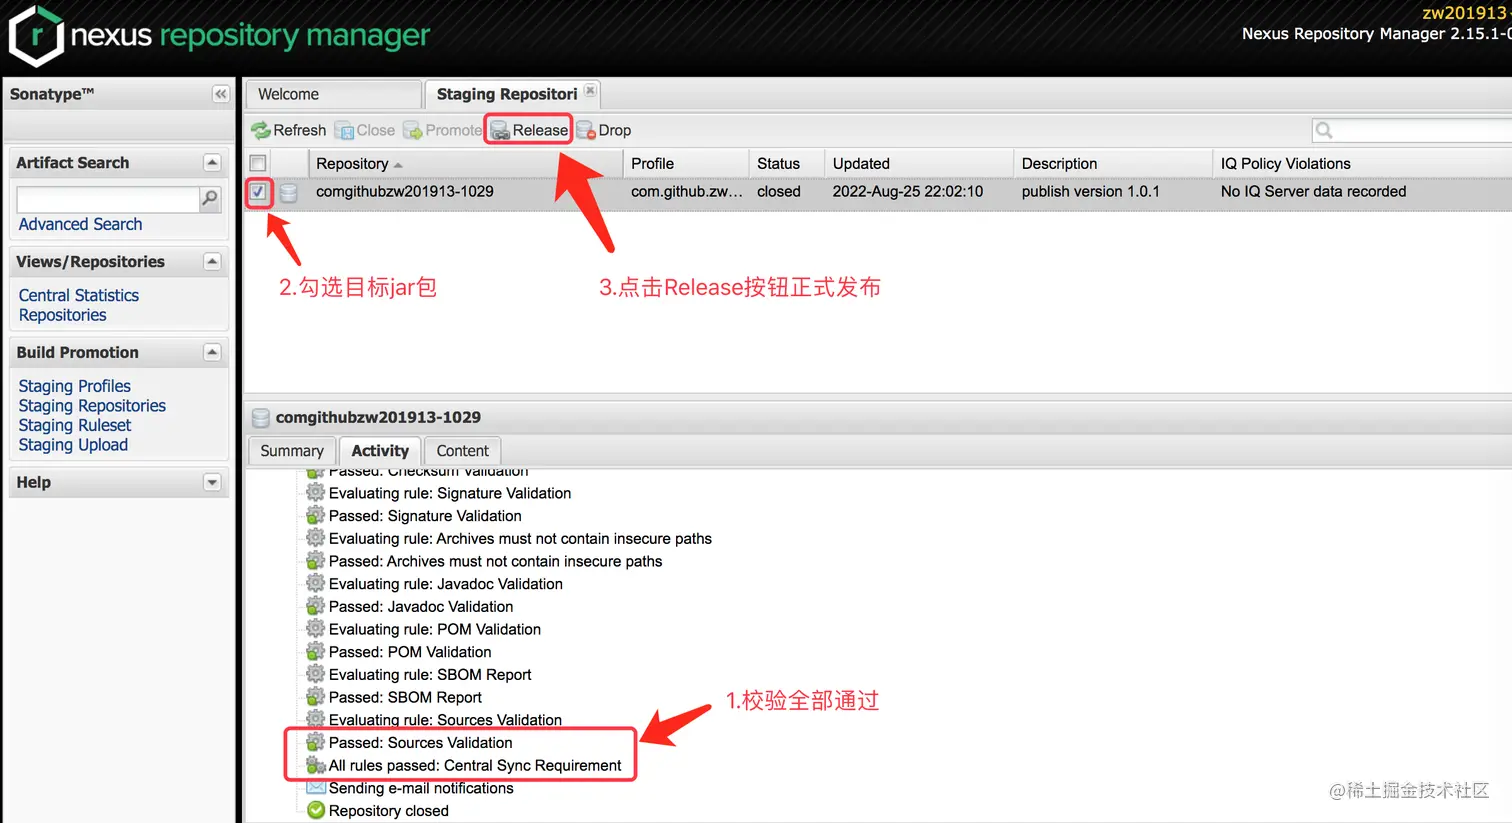This screenshot has width=1512, height=823.
Task: Click gear icon for Evaluating rule: Signature Validation
Action: [x=315, y=493]
